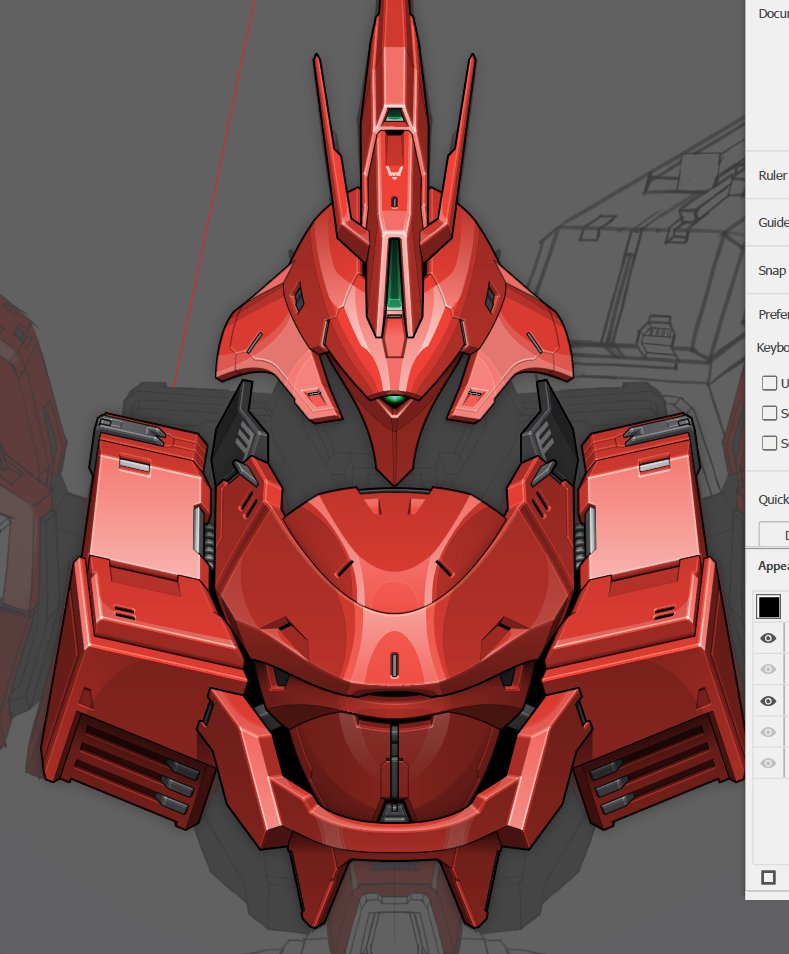Viewport: 789px width, 954px height.
Task: Click the 'Prefer' text in Properties panel
Action: (773, 314)
